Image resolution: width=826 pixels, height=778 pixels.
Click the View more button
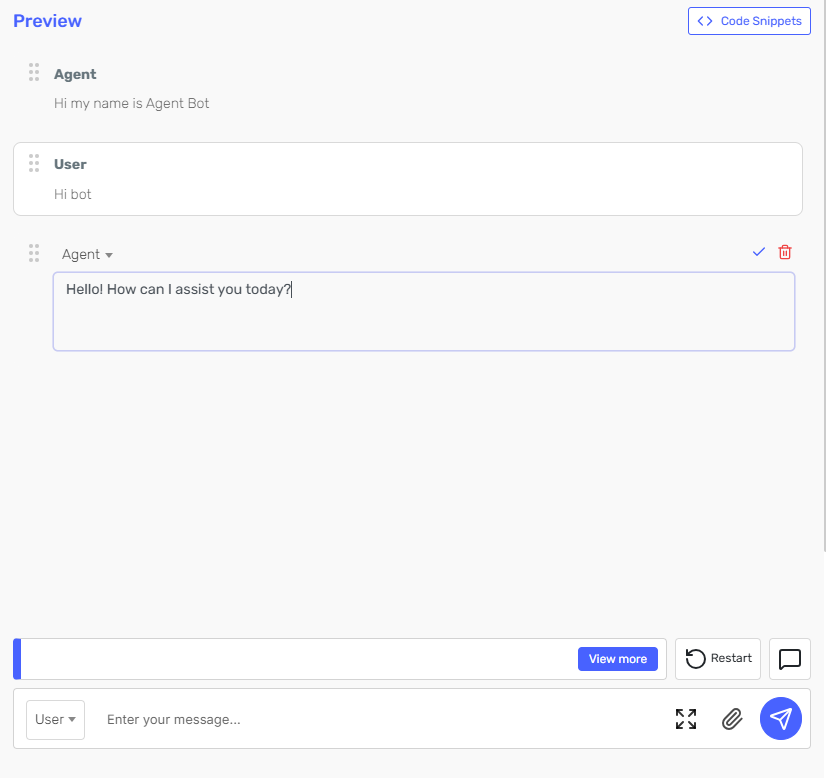click(617, 659)
